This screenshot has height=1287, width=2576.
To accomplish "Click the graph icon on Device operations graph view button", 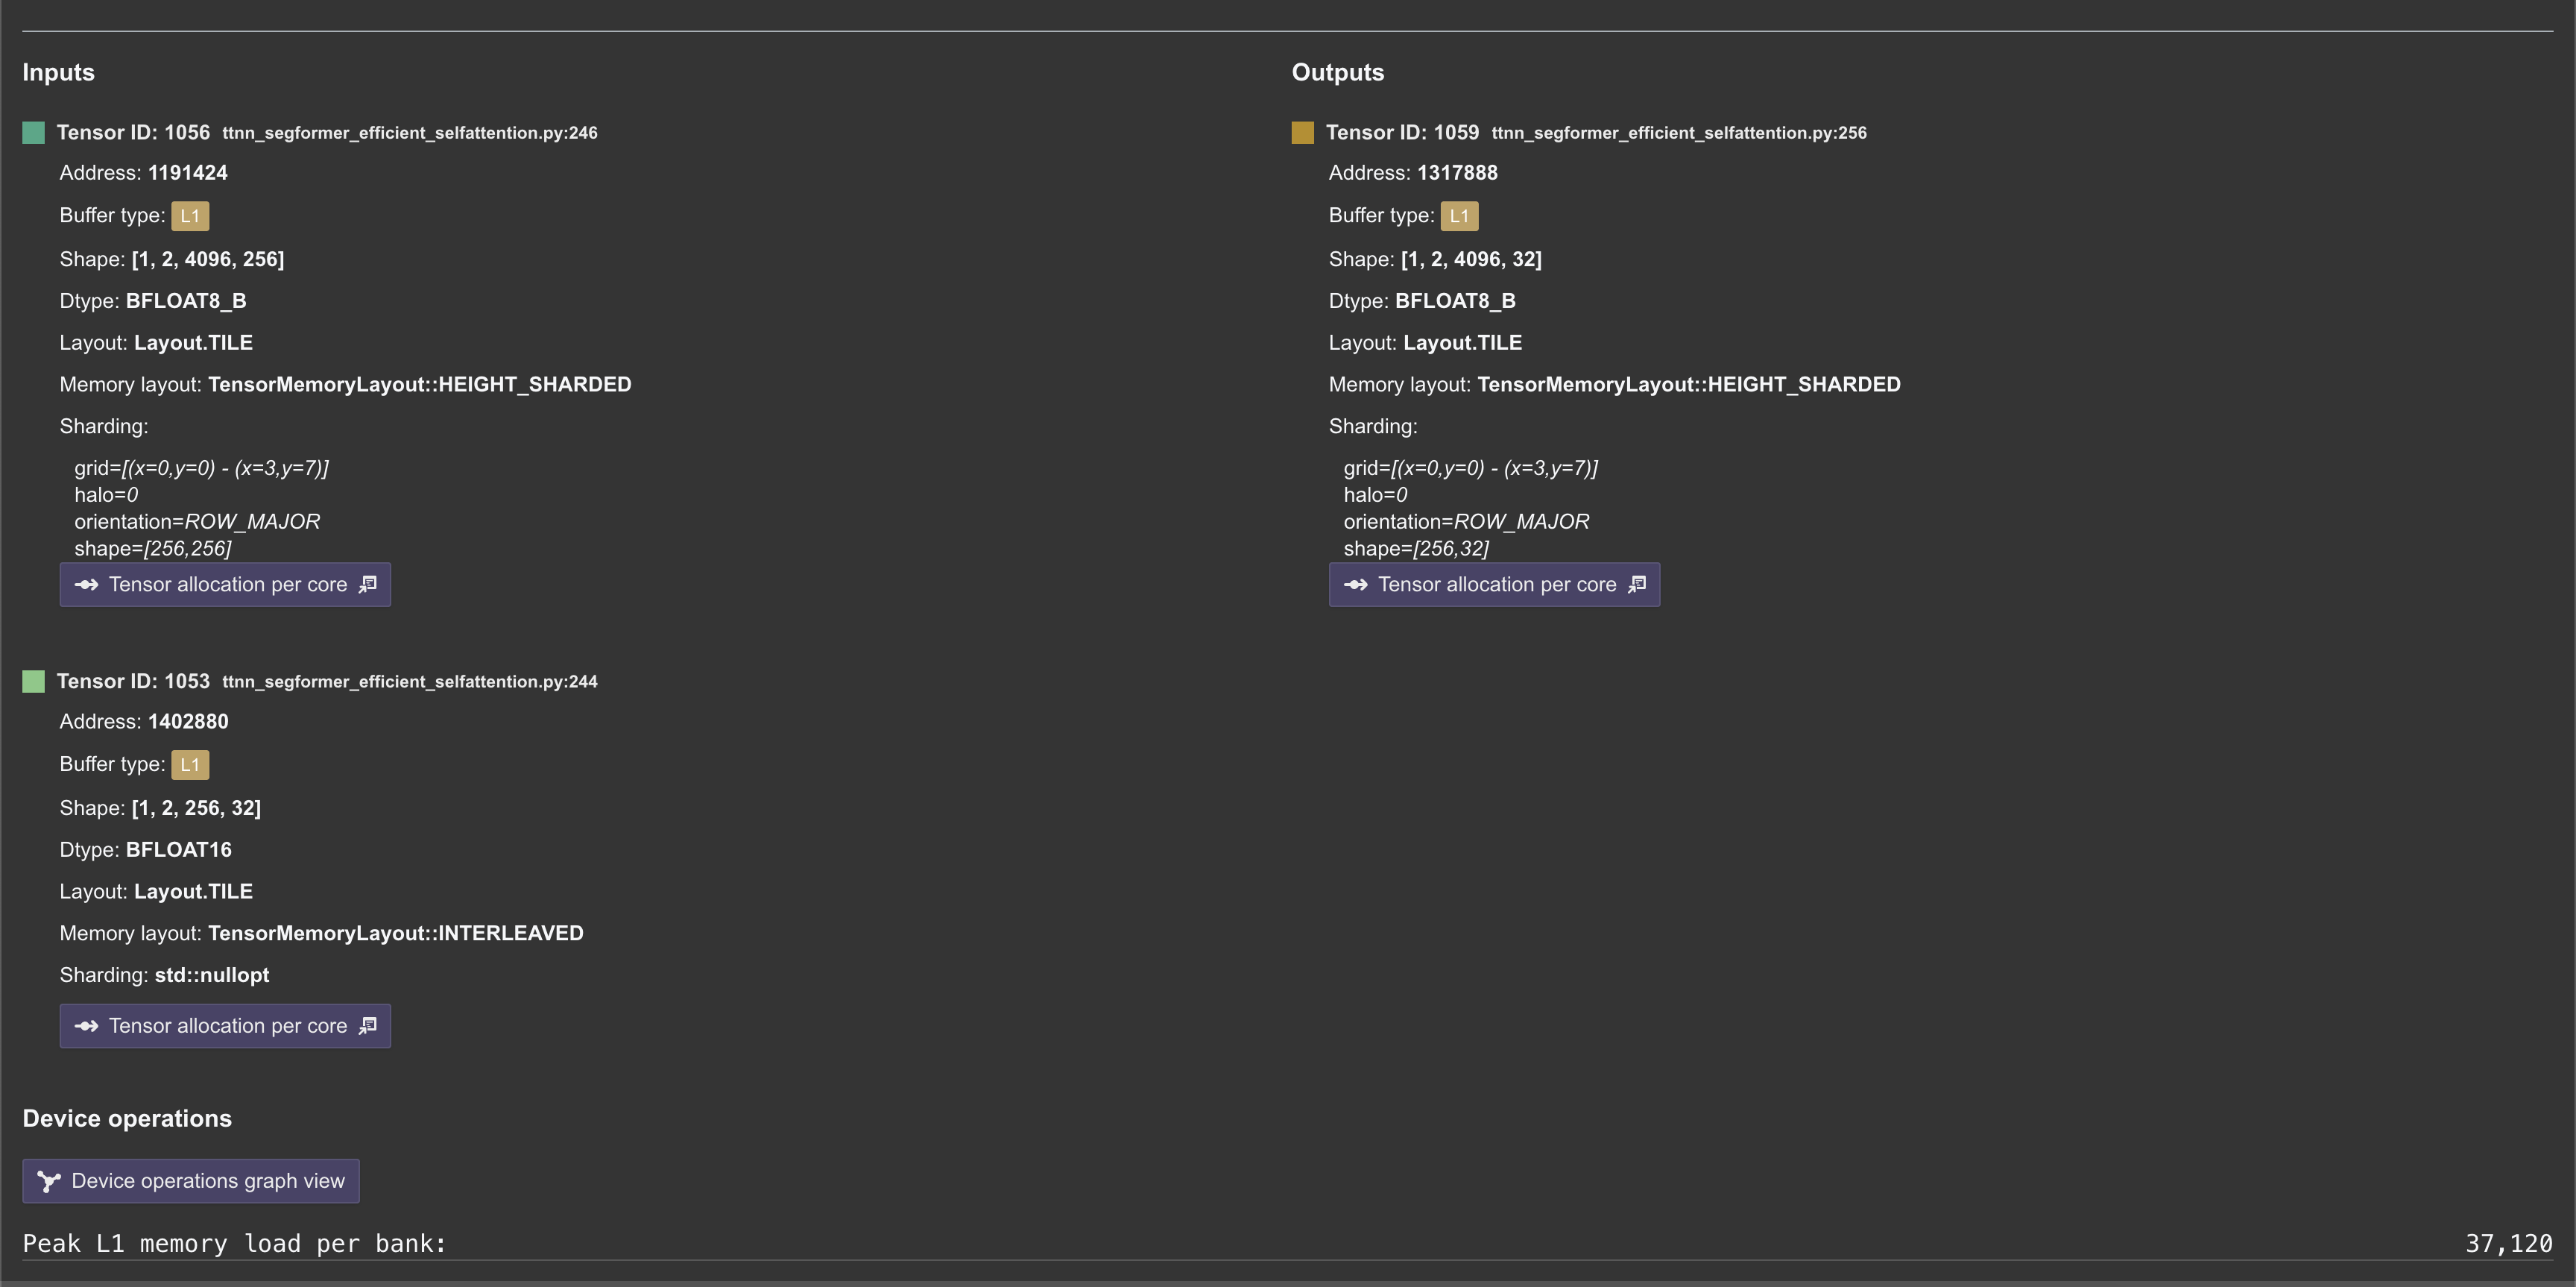I will [48, 1180].
